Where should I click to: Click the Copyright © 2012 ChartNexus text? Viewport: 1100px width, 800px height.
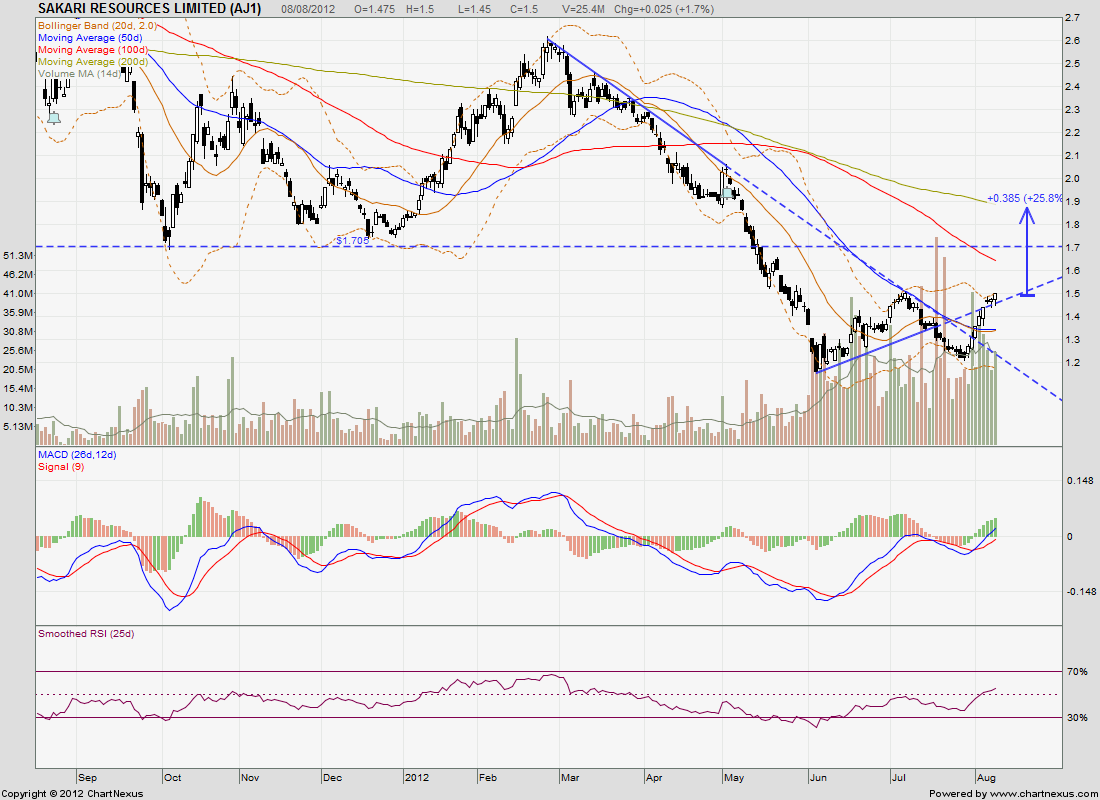tap(73, 794)
